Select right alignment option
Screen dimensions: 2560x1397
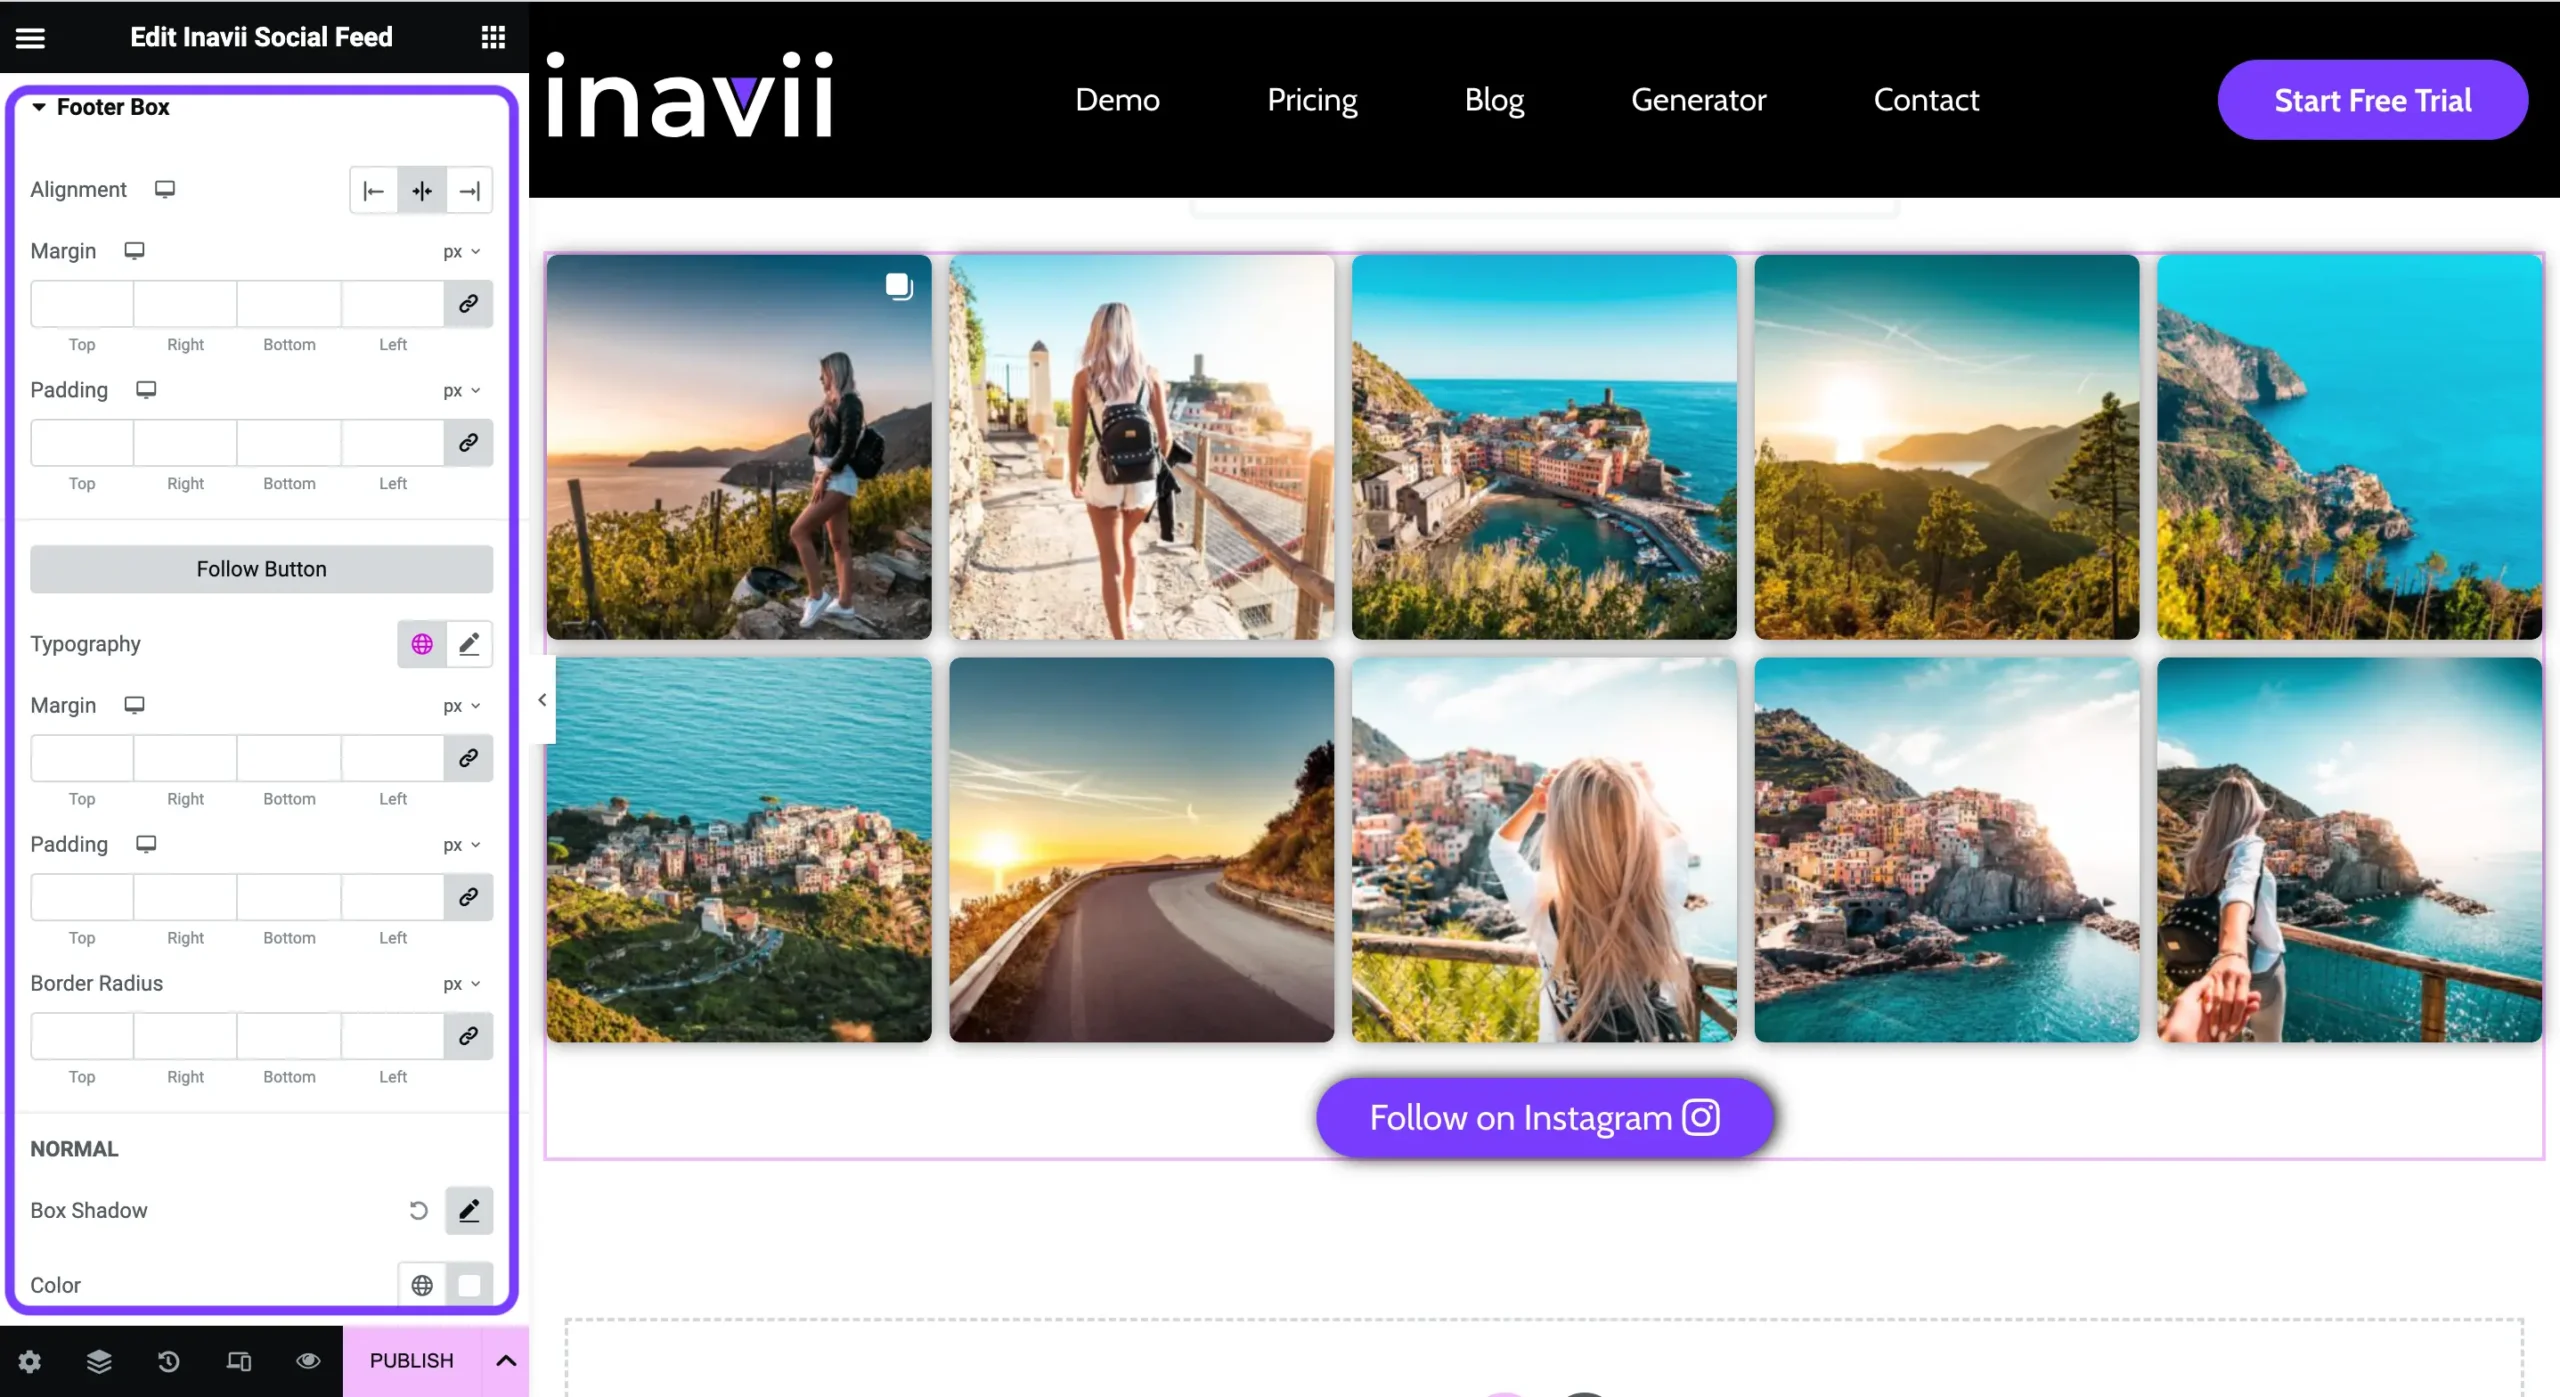[x=469, y=190]
